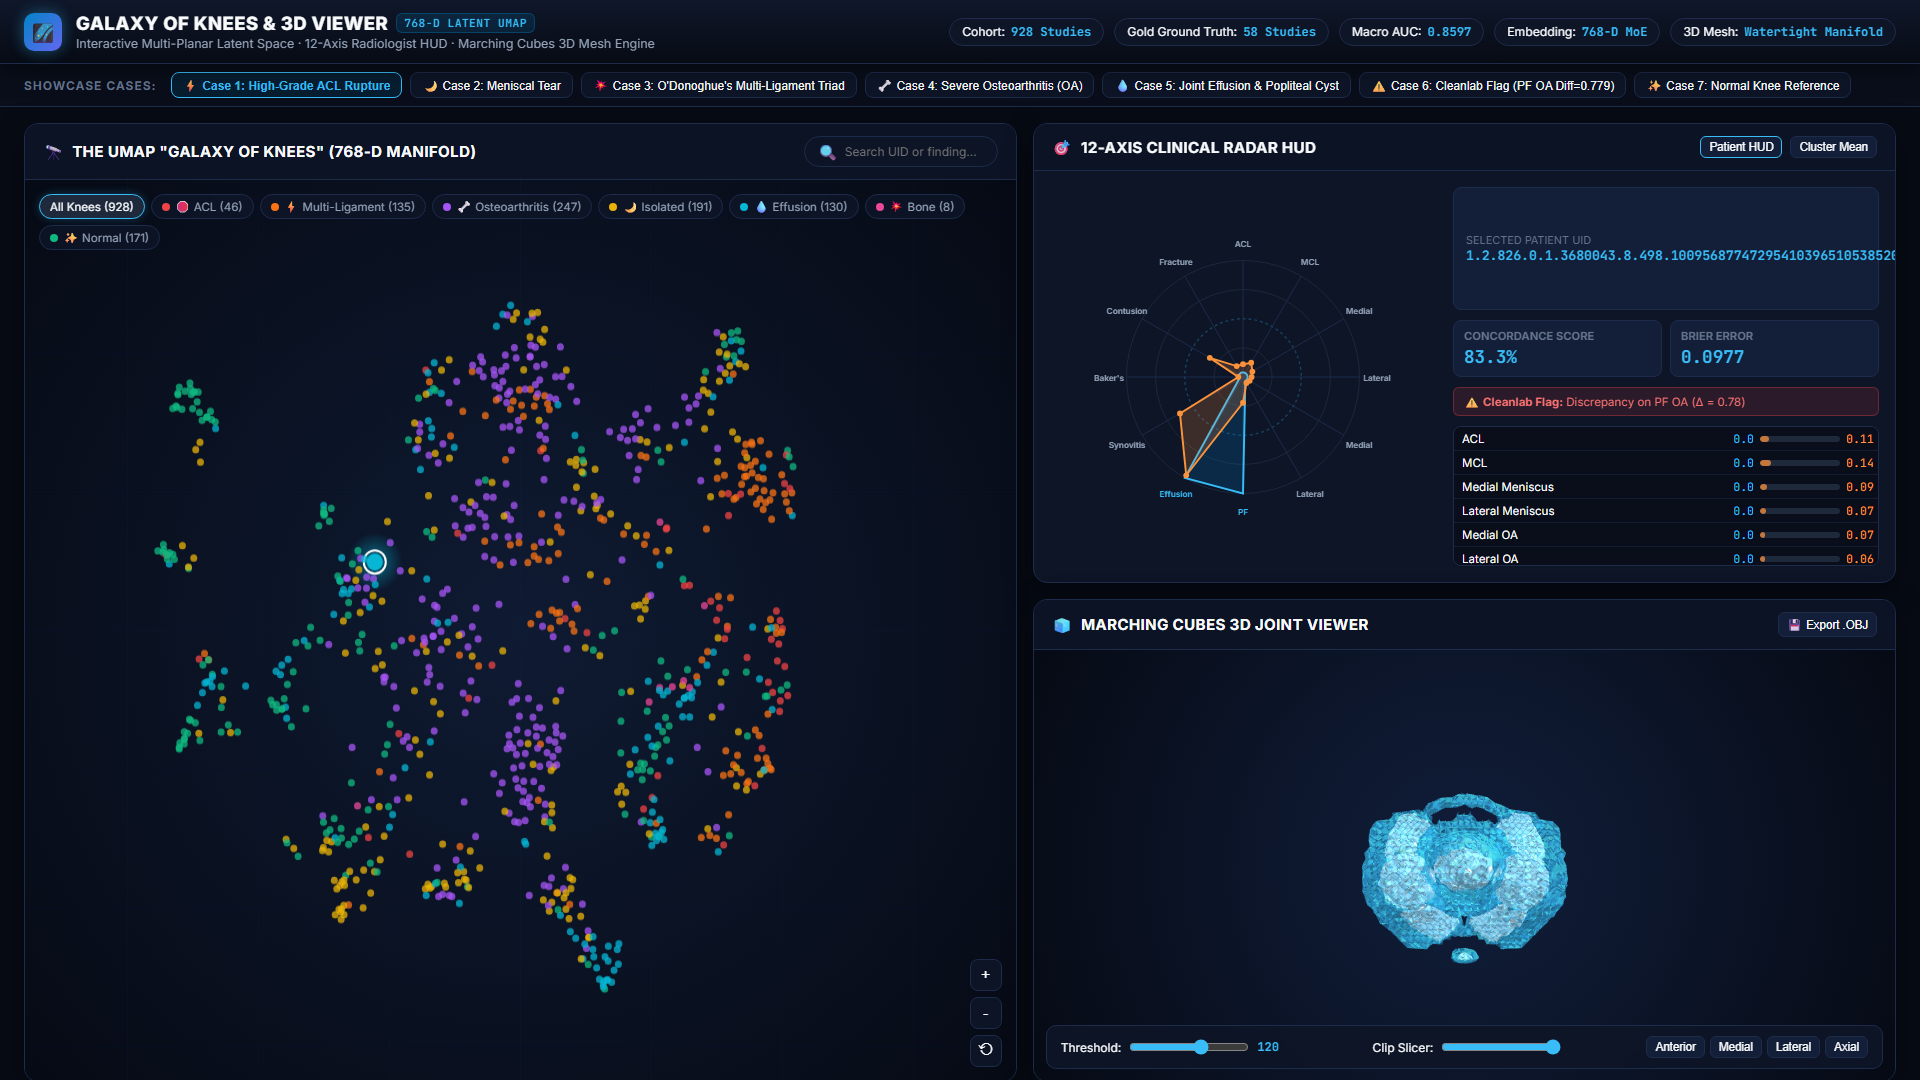Select the Medial view button
The image size is (1920, 1080).
pyautogui.click(x=1735, y=1047)
